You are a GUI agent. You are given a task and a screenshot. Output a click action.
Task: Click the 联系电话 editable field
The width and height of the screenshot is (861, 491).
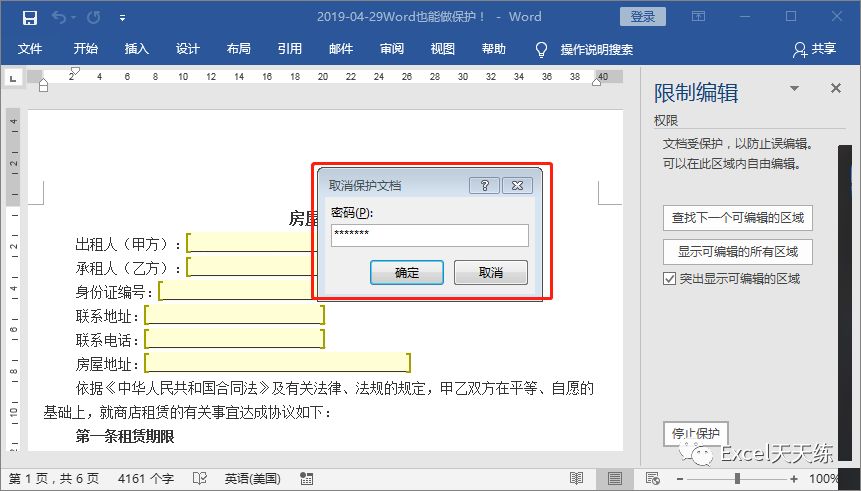coord(234,339)
